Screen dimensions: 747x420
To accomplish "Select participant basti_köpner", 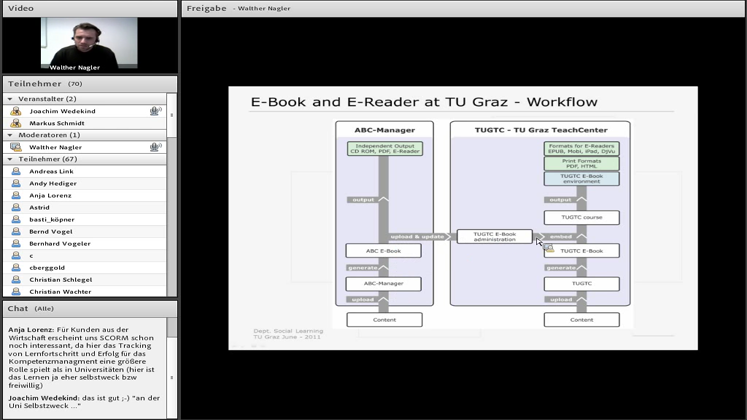I will tap(51, 219).
